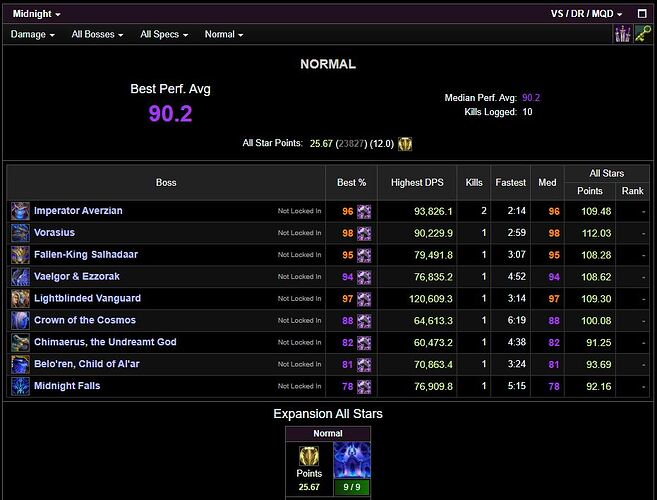Click the Midnight Falls boss icon
This screenshot has height=500, width=657.
[x=20, y=386]
